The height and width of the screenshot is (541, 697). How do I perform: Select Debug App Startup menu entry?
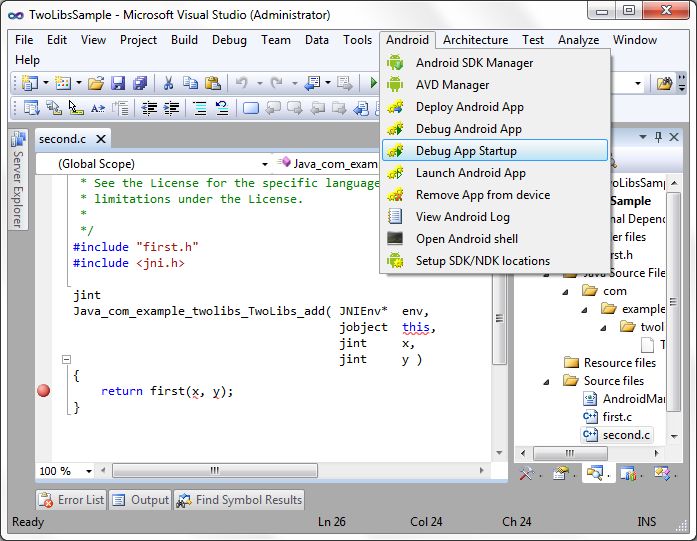495,151
